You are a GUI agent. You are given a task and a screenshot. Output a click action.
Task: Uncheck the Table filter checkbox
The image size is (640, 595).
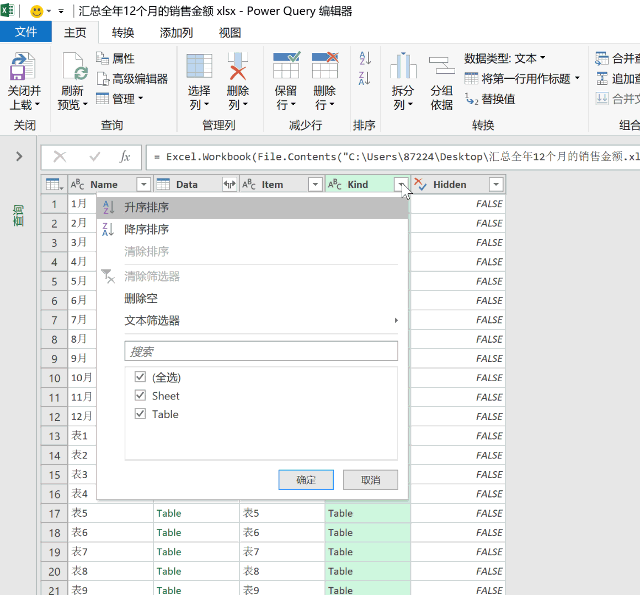tap(140, 414)
